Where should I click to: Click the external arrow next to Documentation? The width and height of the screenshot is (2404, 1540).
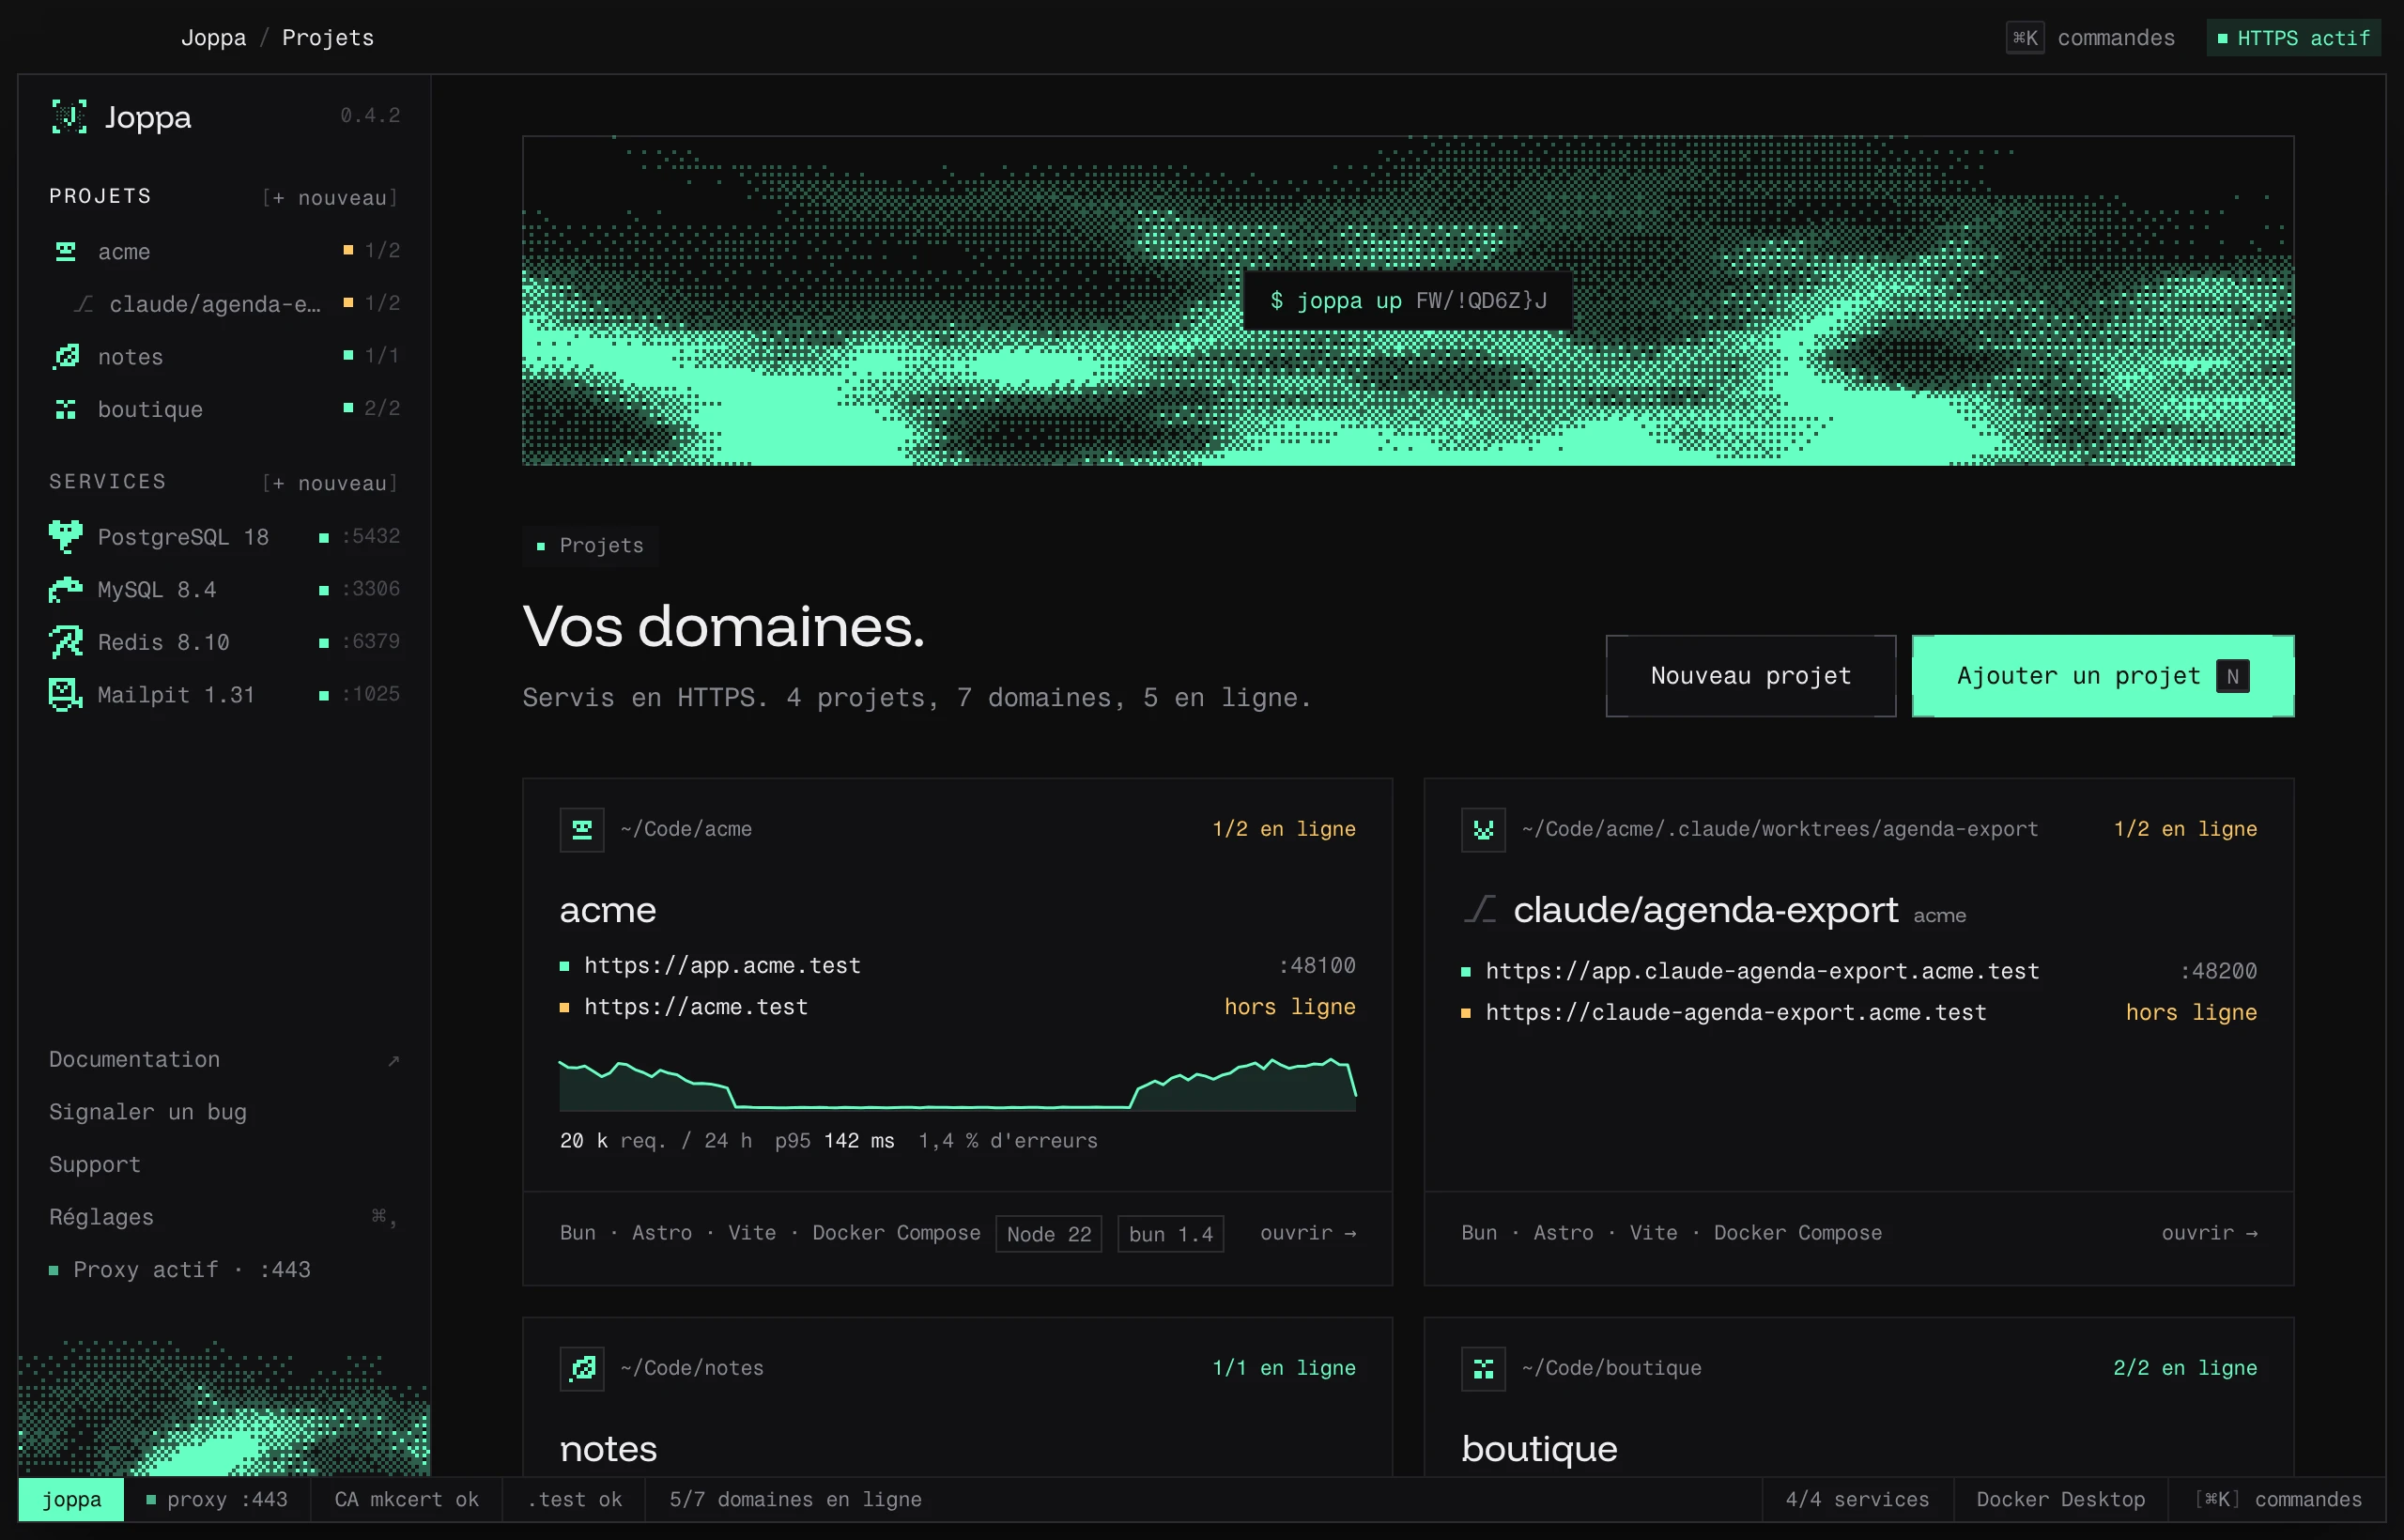393,1061
